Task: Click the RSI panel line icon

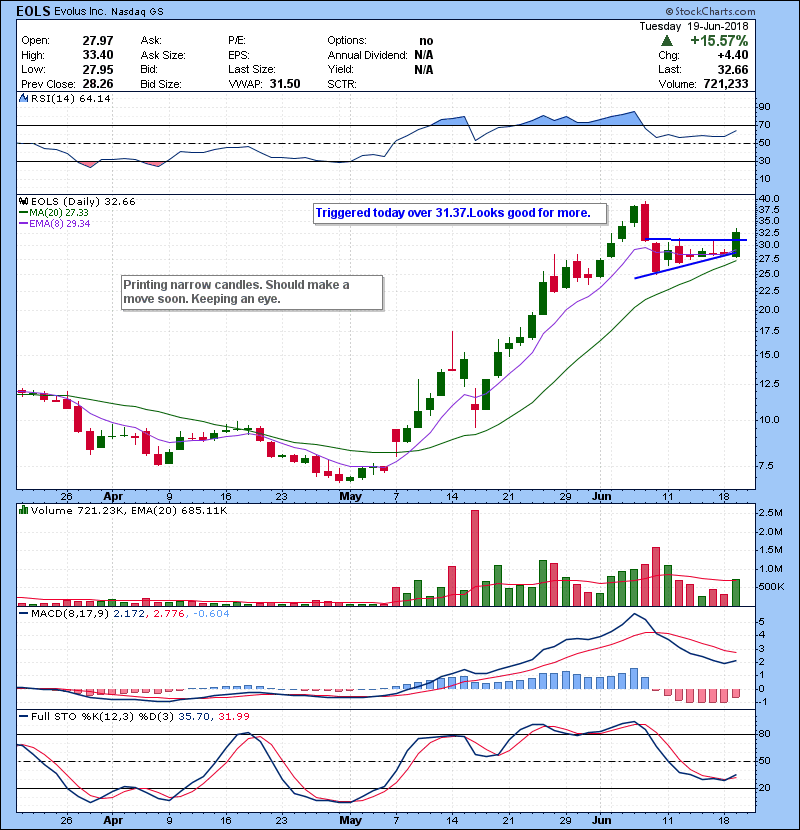Action: [23, 98]
